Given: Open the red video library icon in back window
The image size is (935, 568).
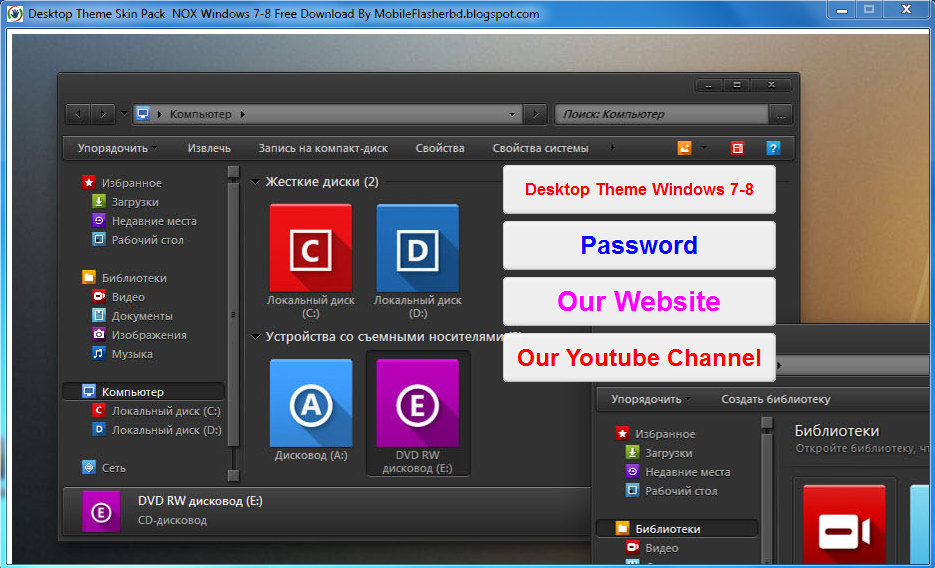Looking at the screenshot, I should click(x=844, y=526).
